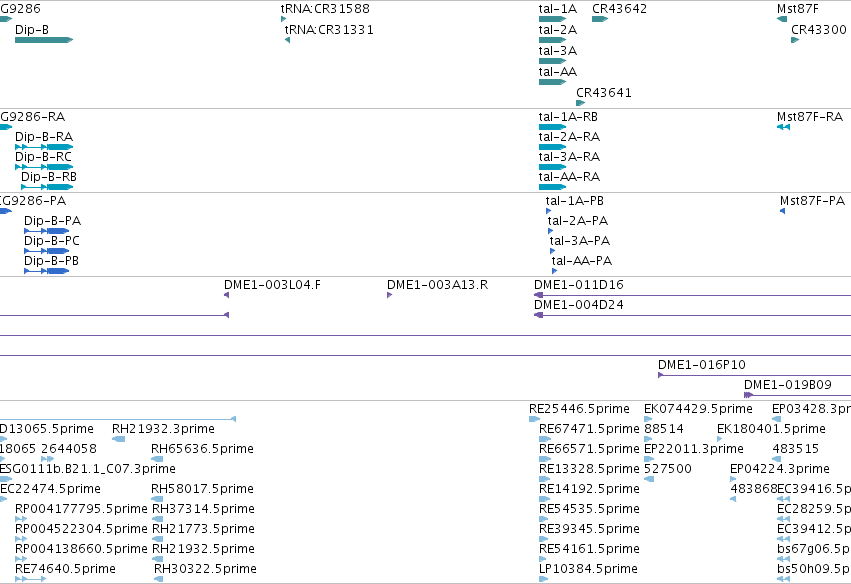
Task: Select the RH21932.5prime EST label
Action: pyautogui.click(x=204, y=549)
